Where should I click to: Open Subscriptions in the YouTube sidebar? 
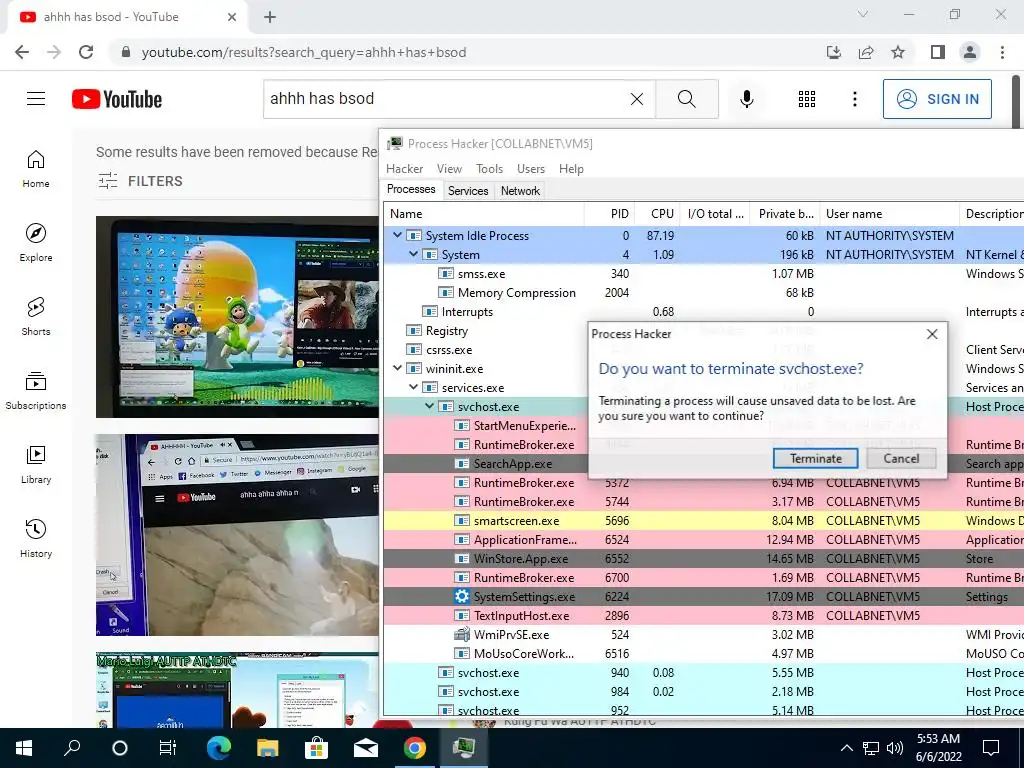point(36,391)
